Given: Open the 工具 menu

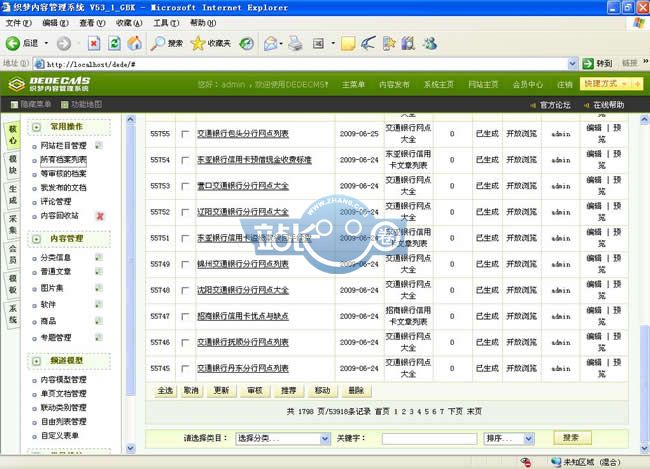Looking at the screenshot, I should click(166, 23).
